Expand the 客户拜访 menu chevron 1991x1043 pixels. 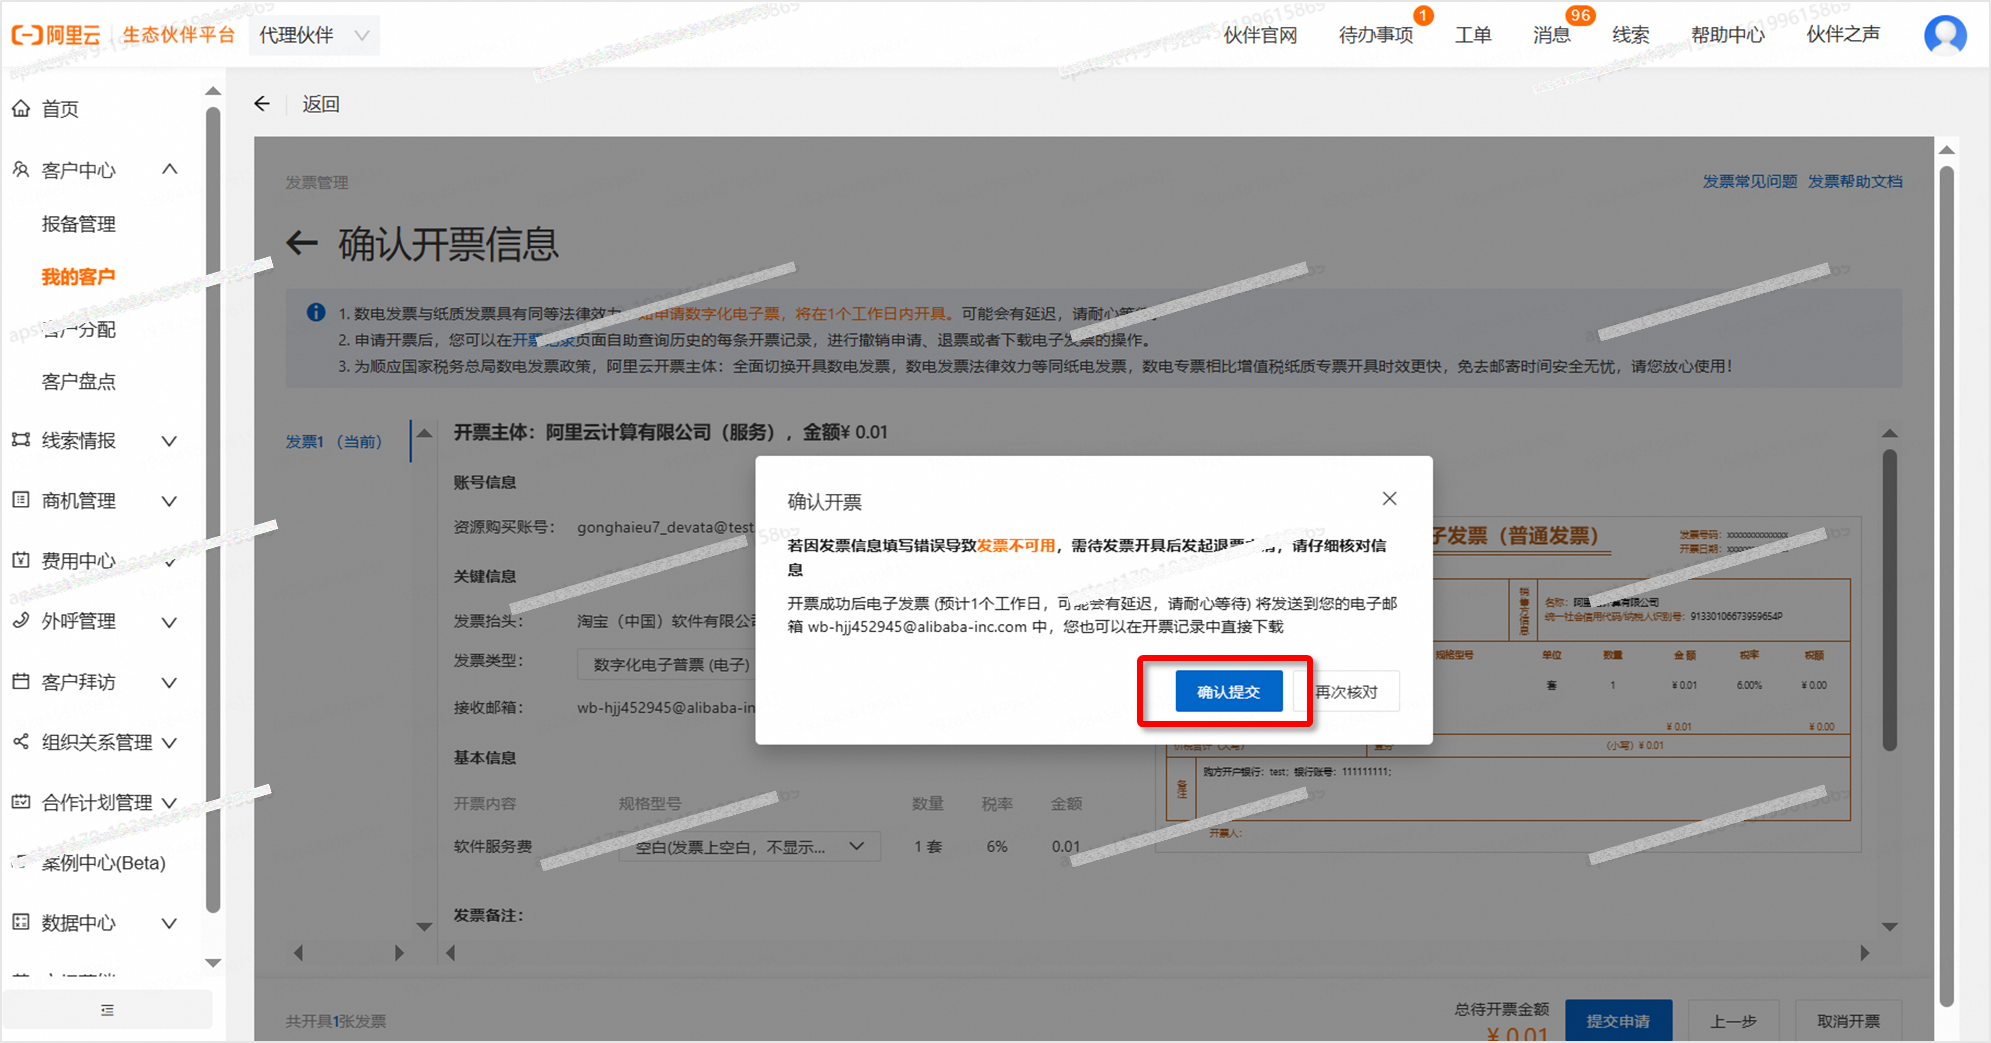click(170, 682)
